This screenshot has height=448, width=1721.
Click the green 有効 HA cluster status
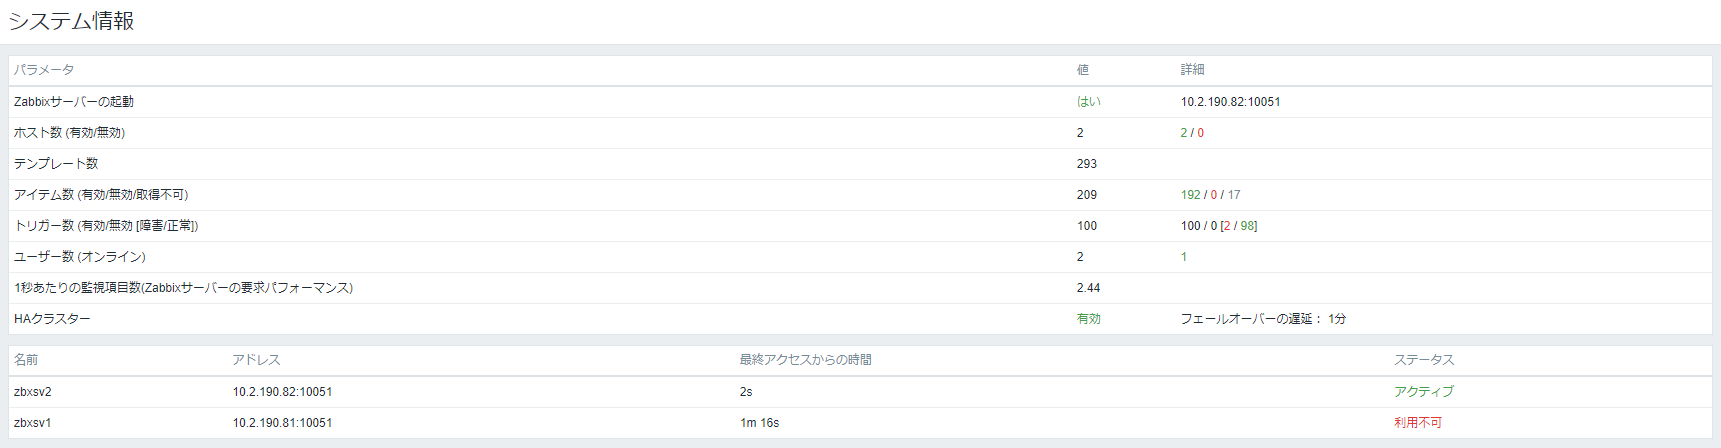tap(1088, 319)
